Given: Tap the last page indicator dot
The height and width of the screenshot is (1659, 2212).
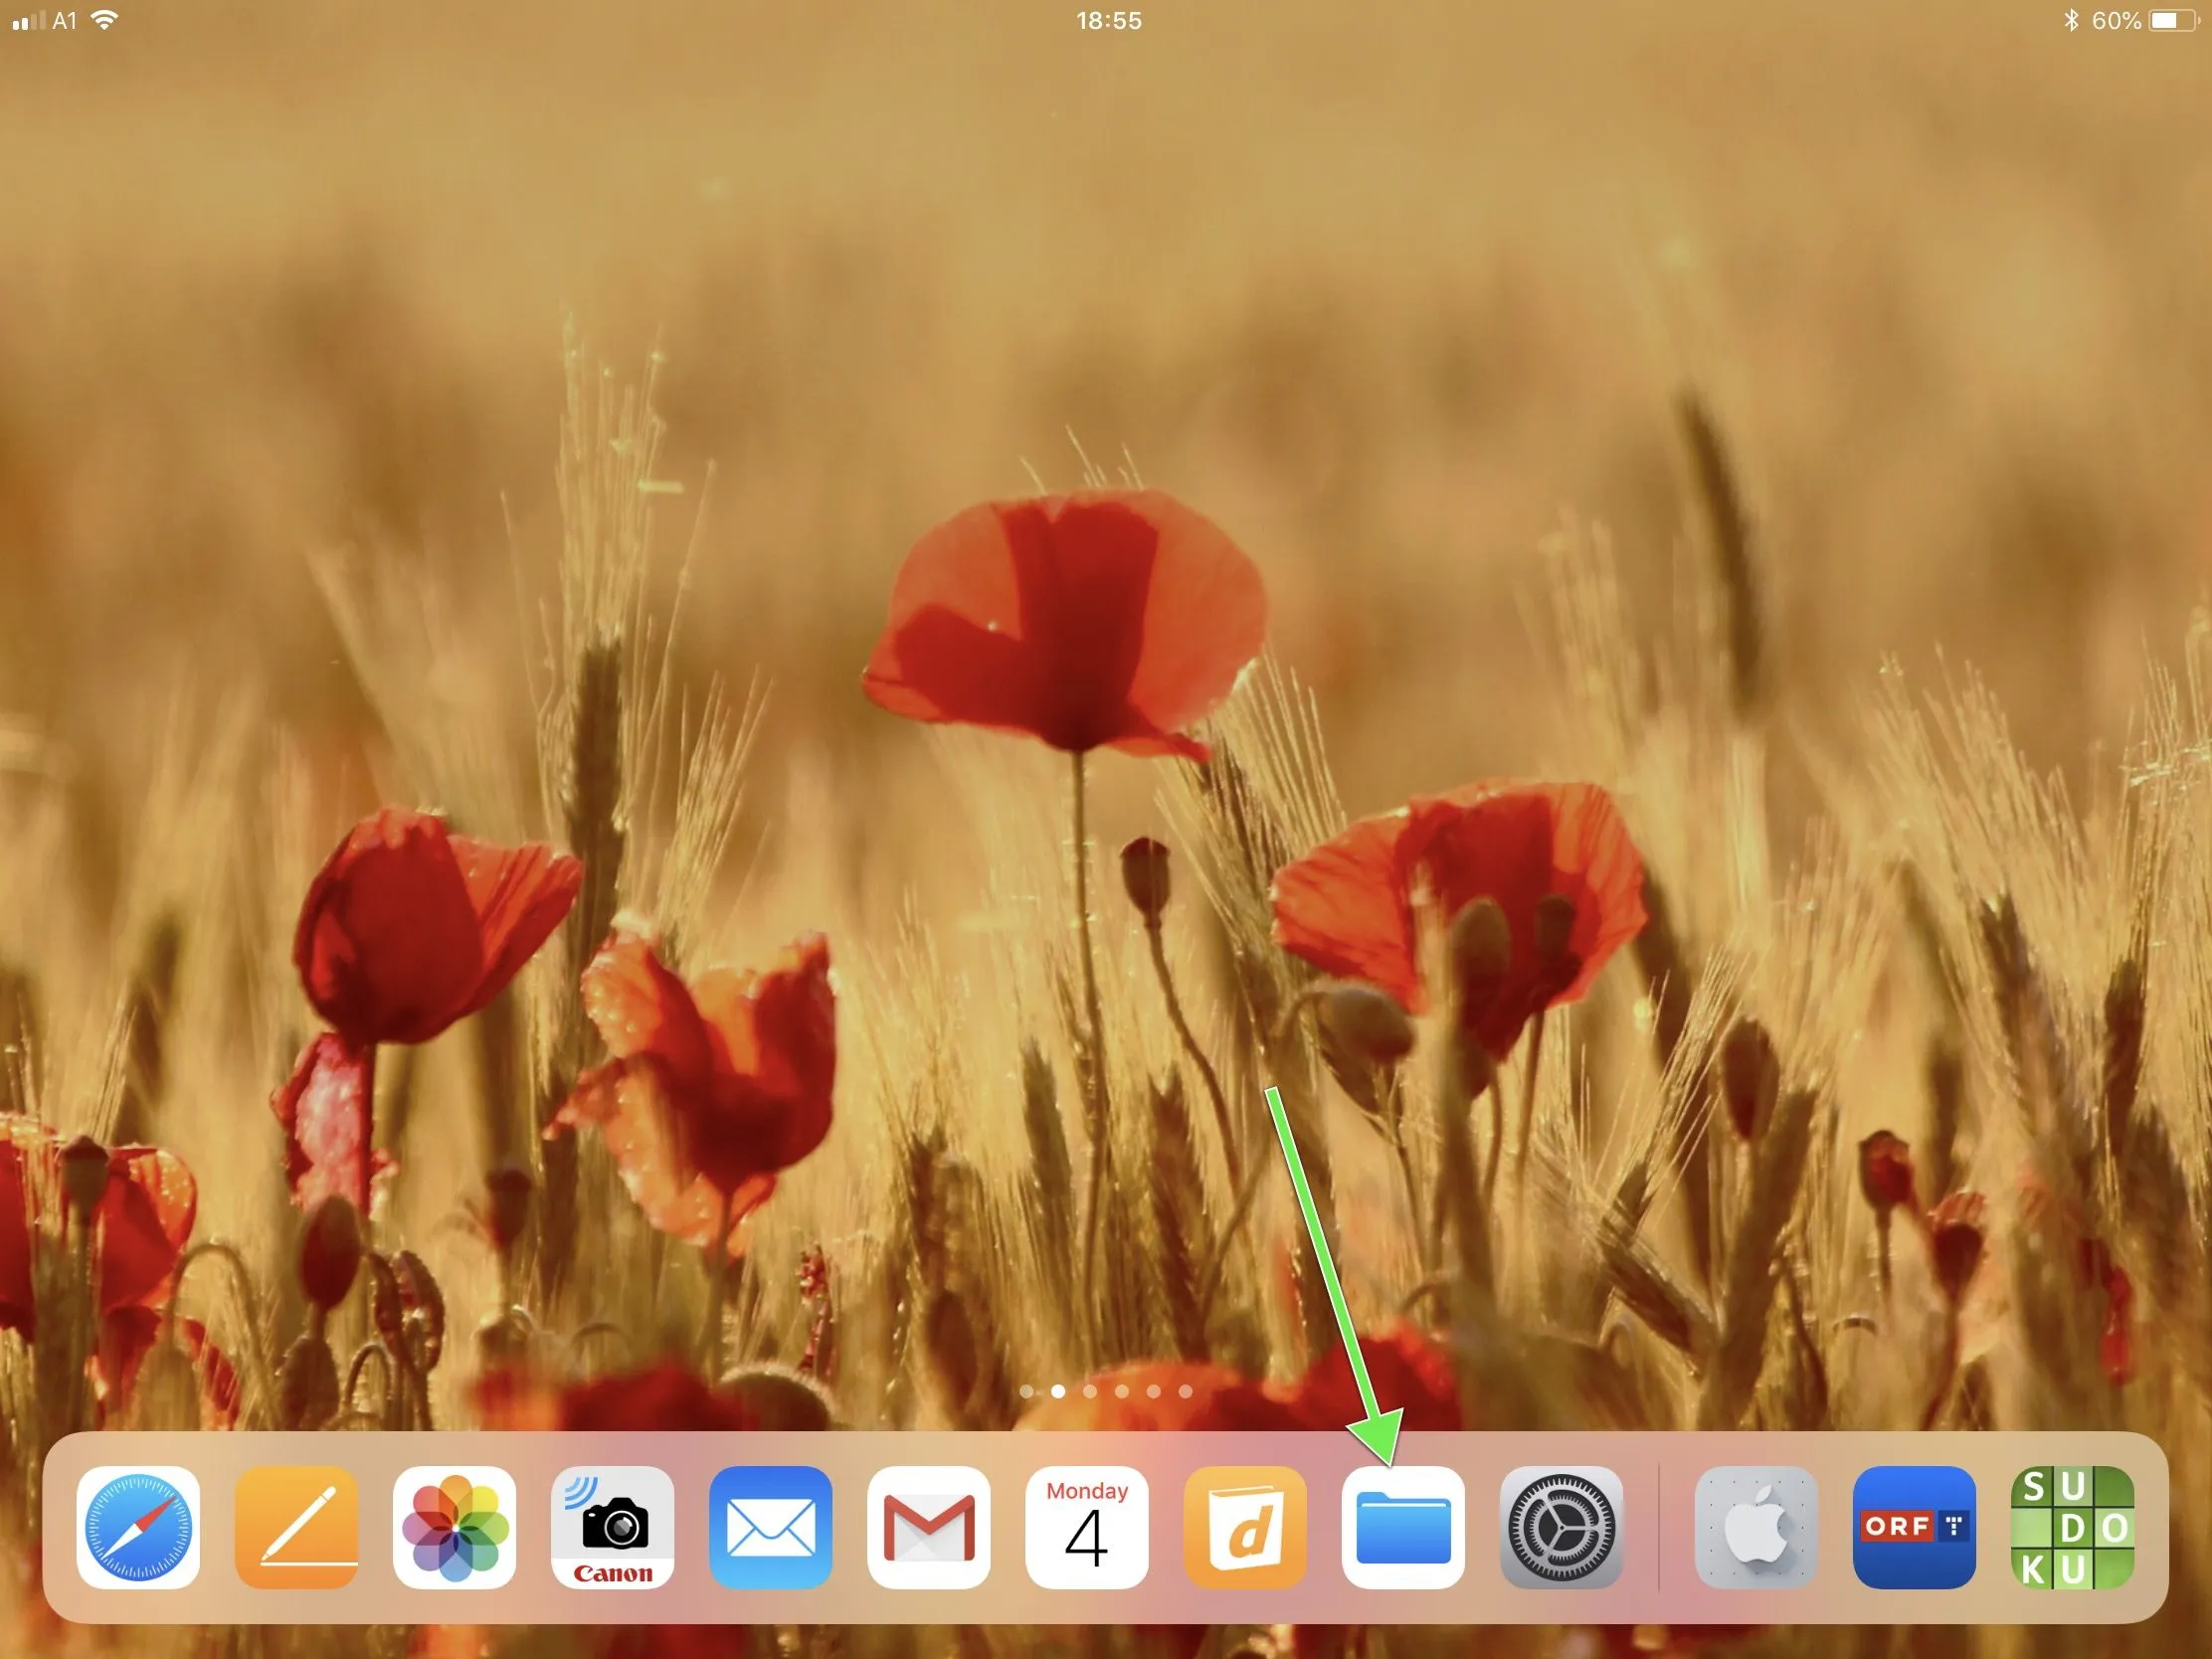Looking at the screenshot, I should [1185, 1391].
